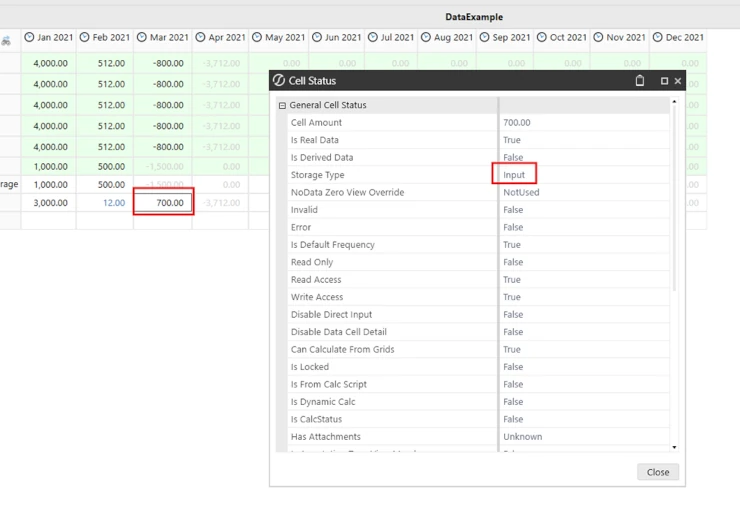Screen dimensions: 740x518
Task: Maximize the Cell Status dialog
Action: pyautogui.click(x=664, y=81)
